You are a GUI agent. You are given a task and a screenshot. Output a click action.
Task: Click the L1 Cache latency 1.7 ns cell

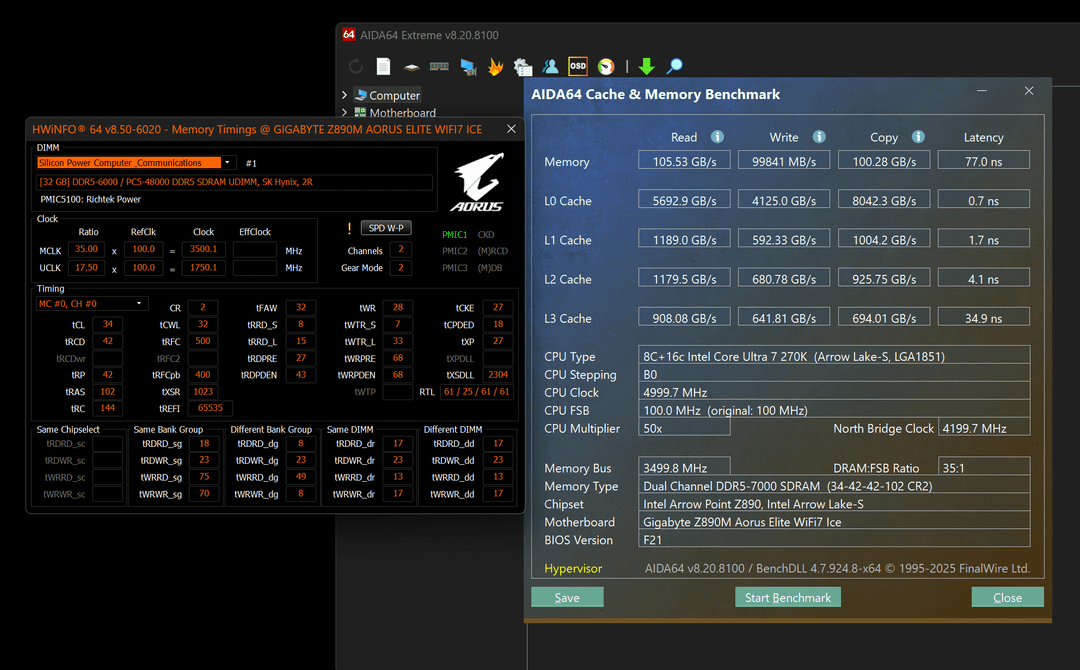pyautogui.click(x=984, y=240)
